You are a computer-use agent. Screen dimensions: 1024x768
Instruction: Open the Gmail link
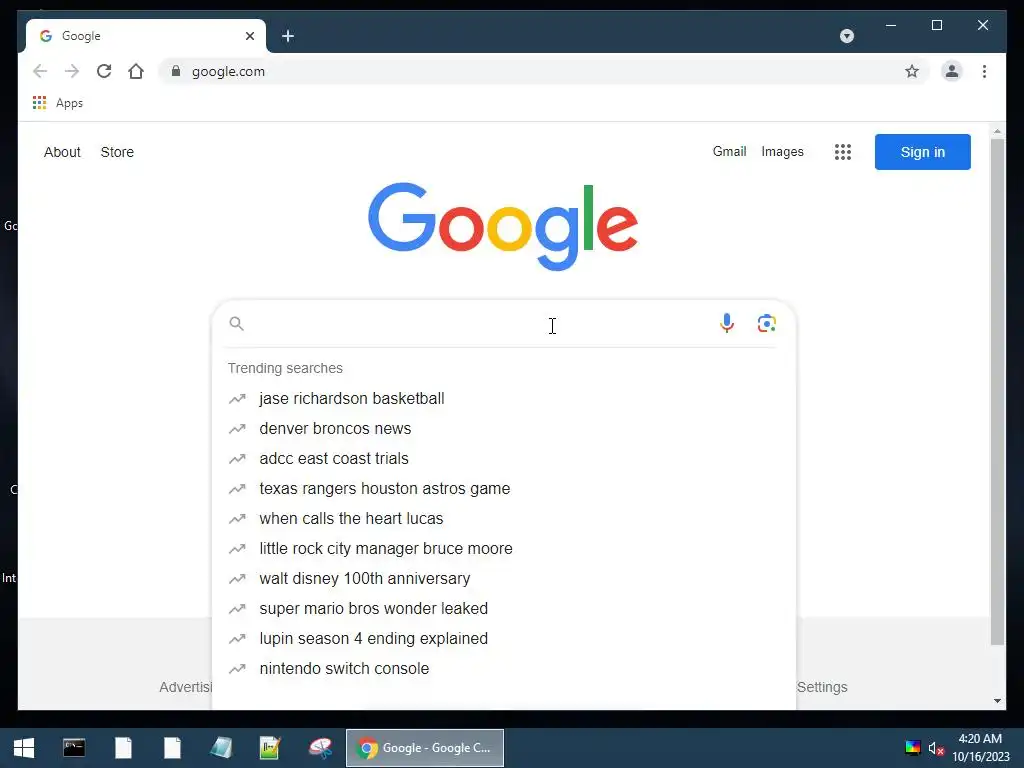point(729,152)
